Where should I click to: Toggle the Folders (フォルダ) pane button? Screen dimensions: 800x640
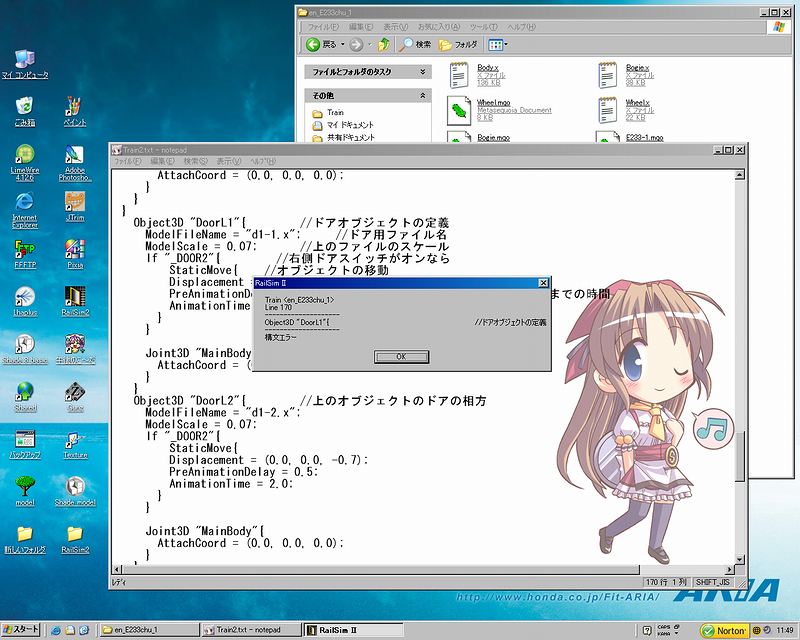tap(458, 45)
